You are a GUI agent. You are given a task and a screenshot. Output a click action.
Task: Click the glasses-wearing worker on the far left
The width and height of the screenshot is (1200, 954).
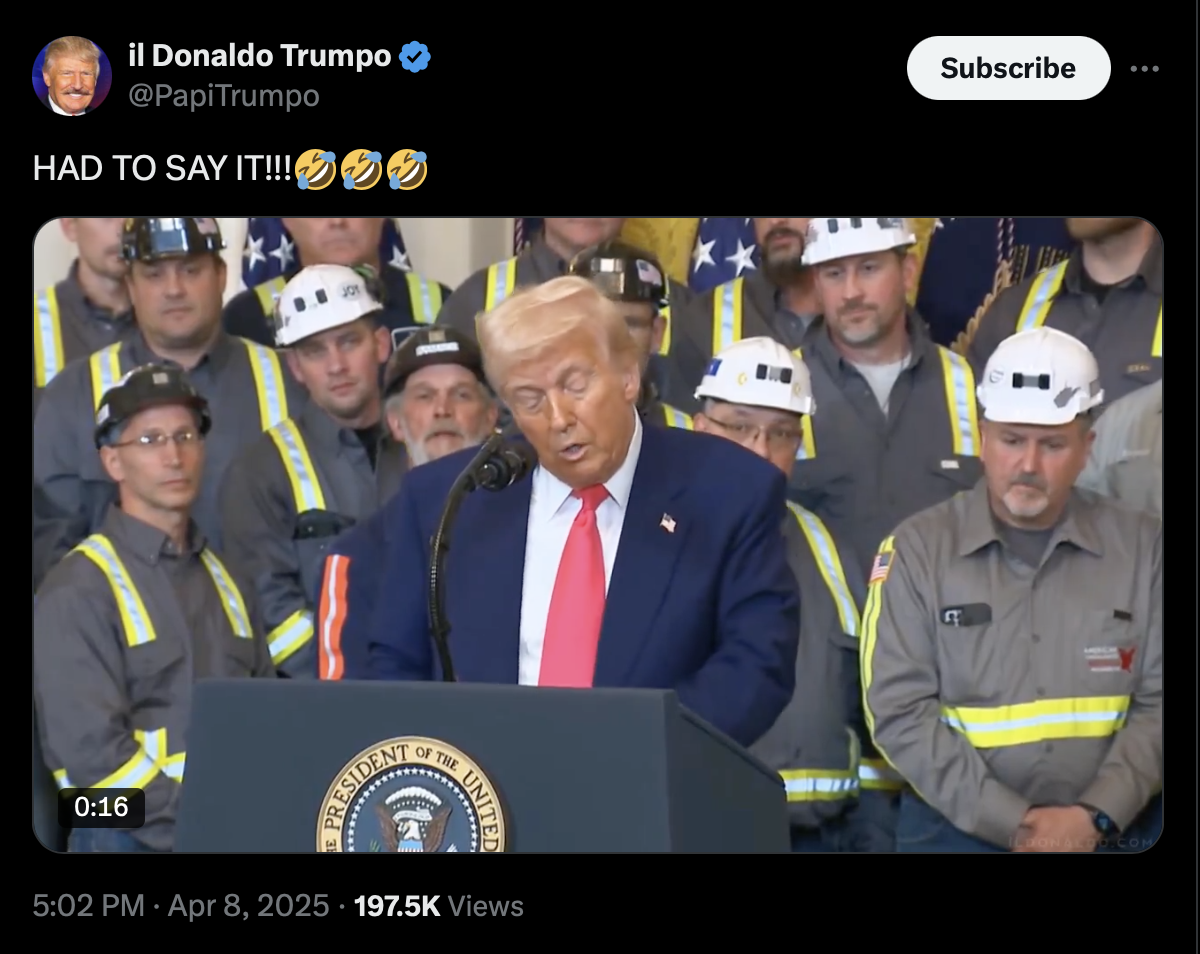(x=150, y=600)
